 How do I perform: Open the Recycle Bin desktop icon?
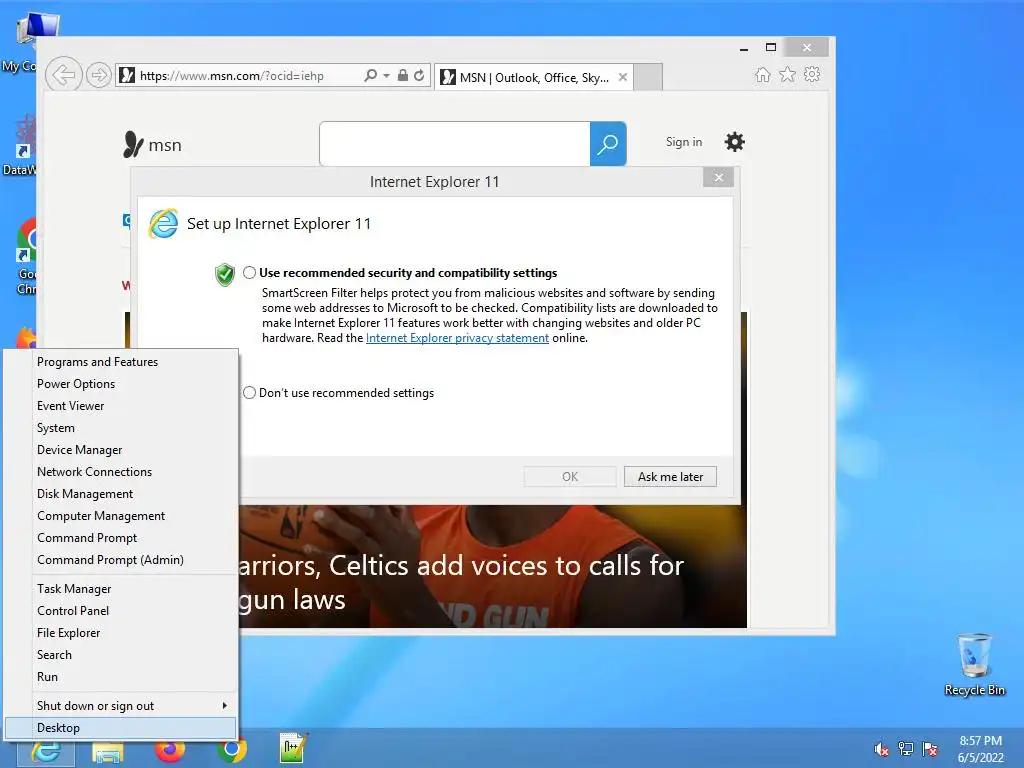(974, 664)
